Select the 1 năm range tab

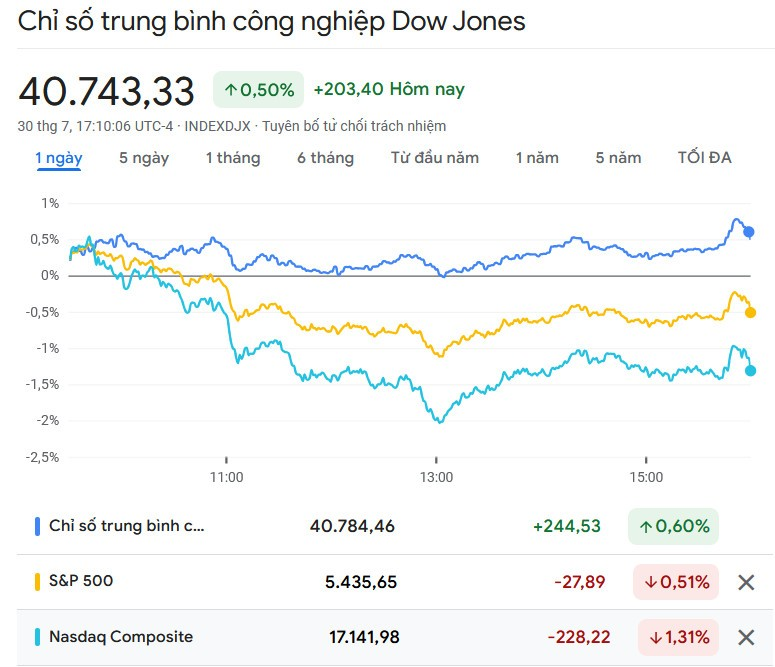point(537,158)
